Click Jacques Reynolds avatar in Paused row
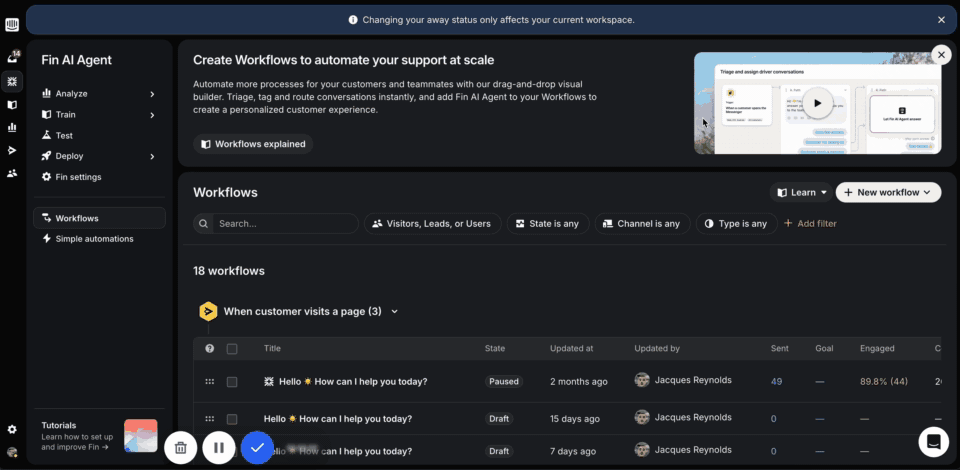 coord(642,380)
